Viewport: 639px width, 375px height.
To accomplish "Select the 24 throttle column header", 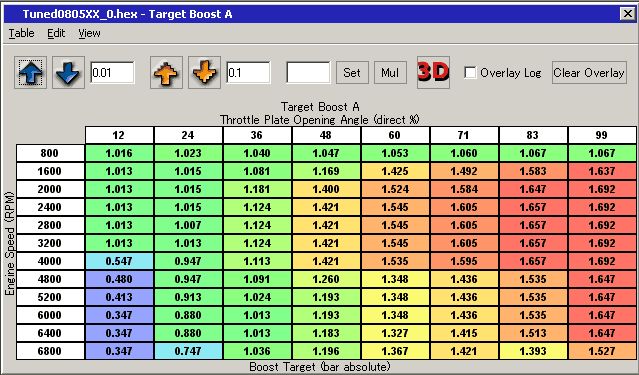I will click(x=188, y=135).
